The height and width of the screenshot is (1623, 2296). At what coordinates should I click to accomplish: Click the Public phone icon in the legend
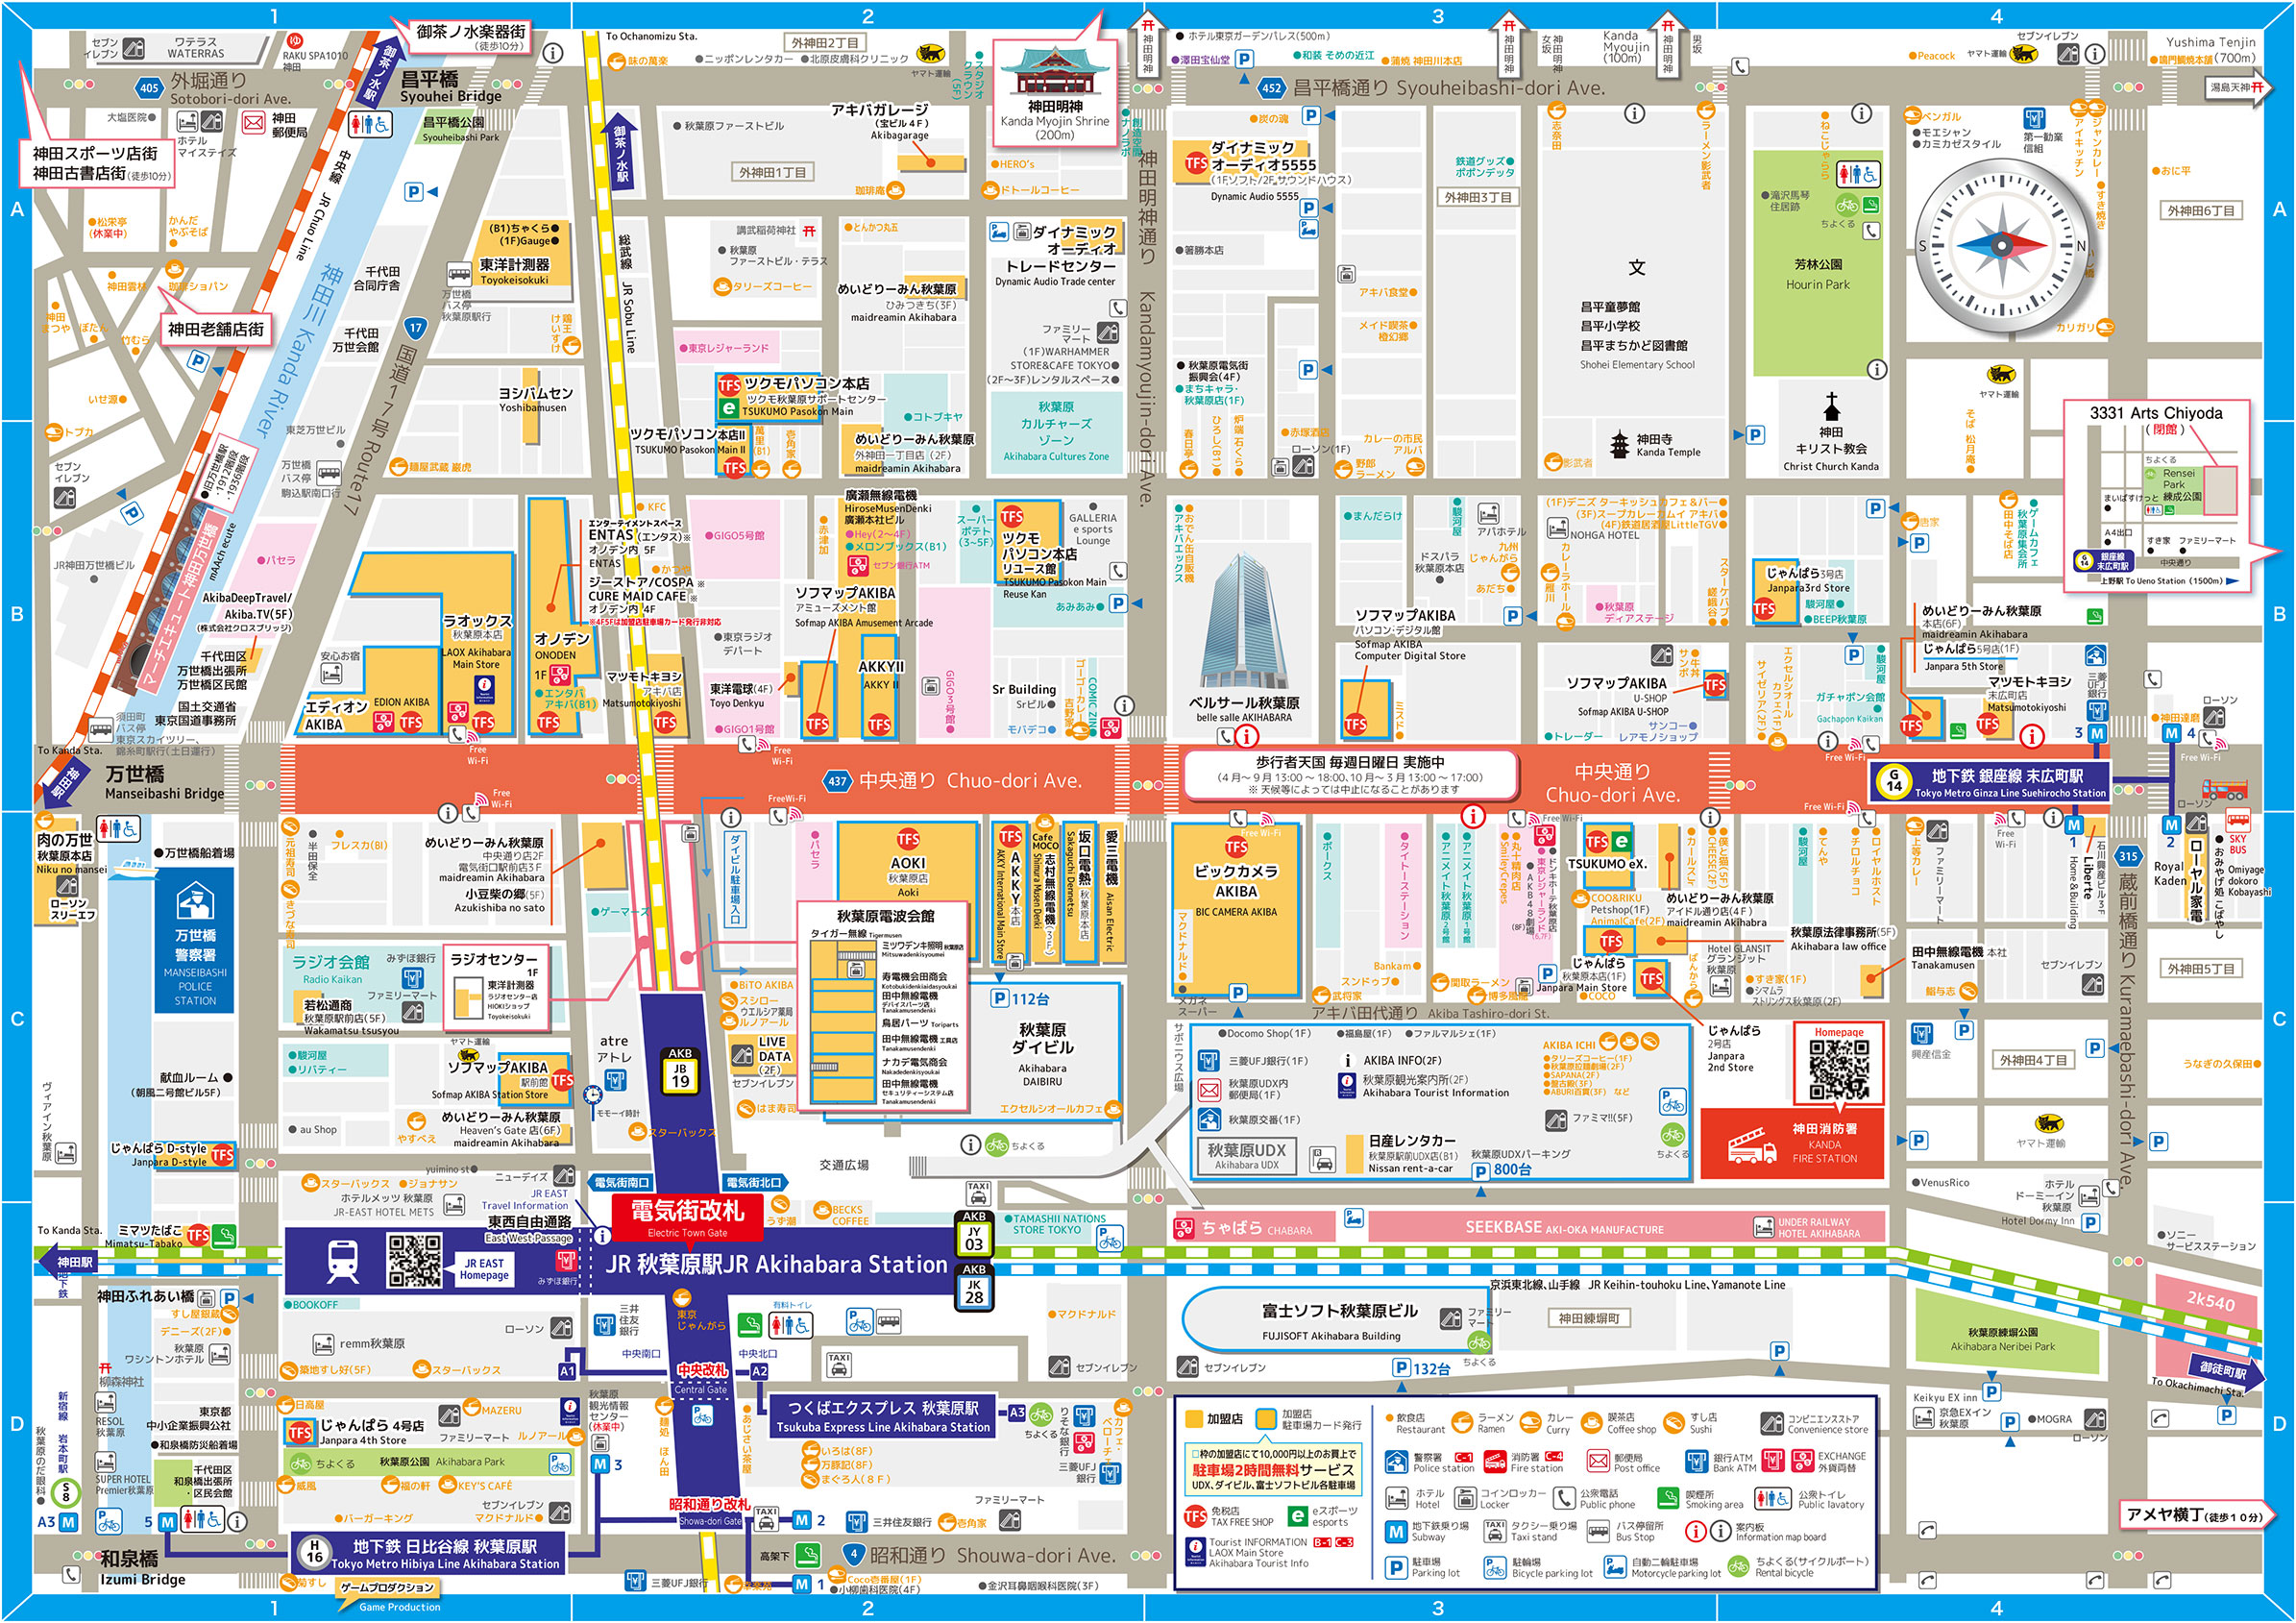pyautogui.click(x=1564, y=1498)
